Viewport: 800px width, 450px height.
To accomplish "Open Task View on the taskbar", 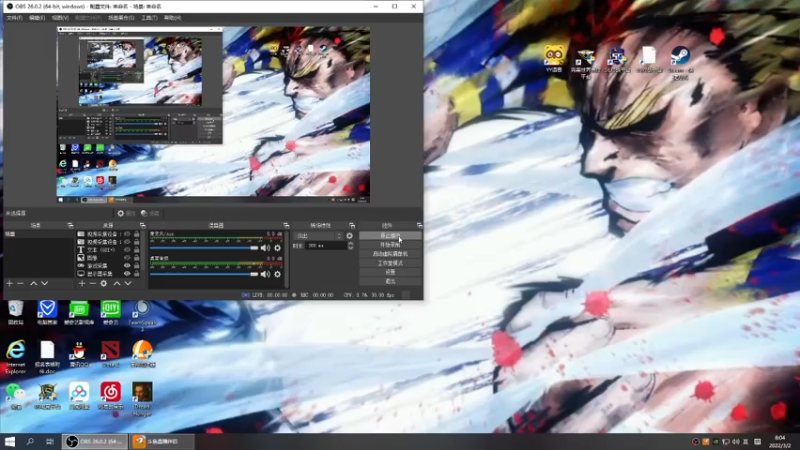I will [x=49, y=441].
